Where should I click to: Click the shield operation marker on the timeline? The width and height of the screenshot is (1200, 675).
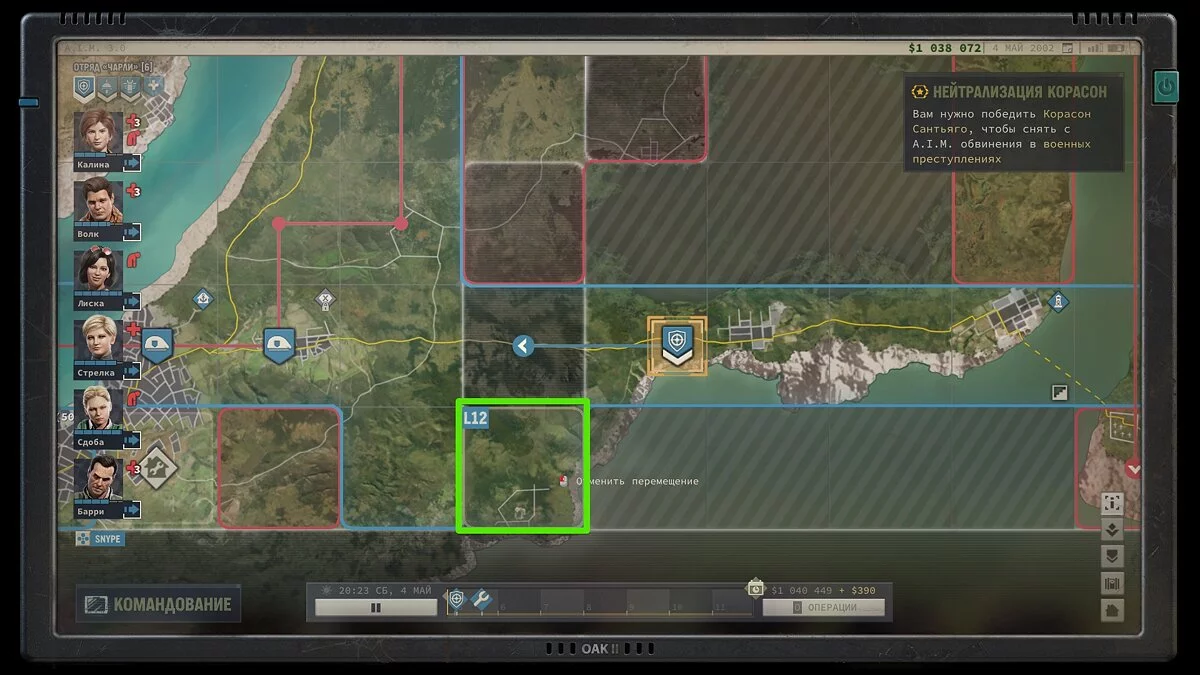coord(456,599)
